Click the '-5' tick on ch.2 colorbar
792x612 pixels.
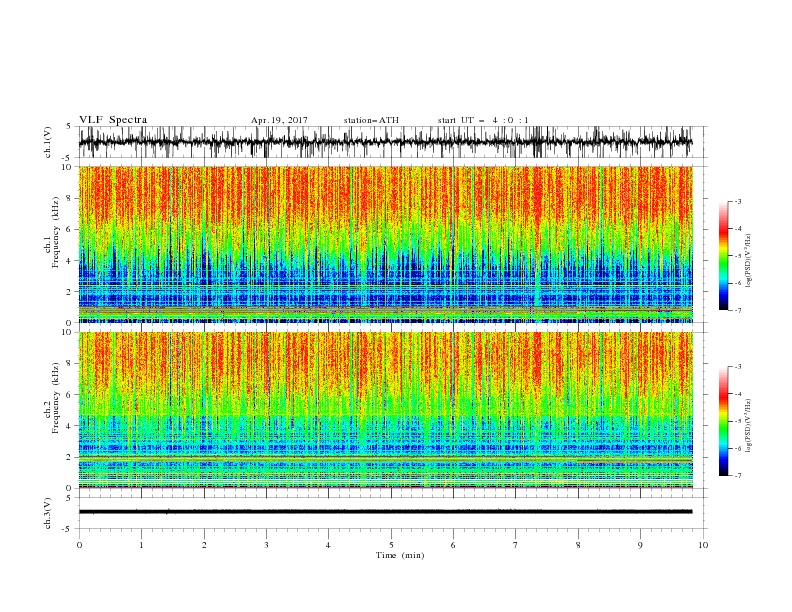pyautogui.click(x=737, y=421)
